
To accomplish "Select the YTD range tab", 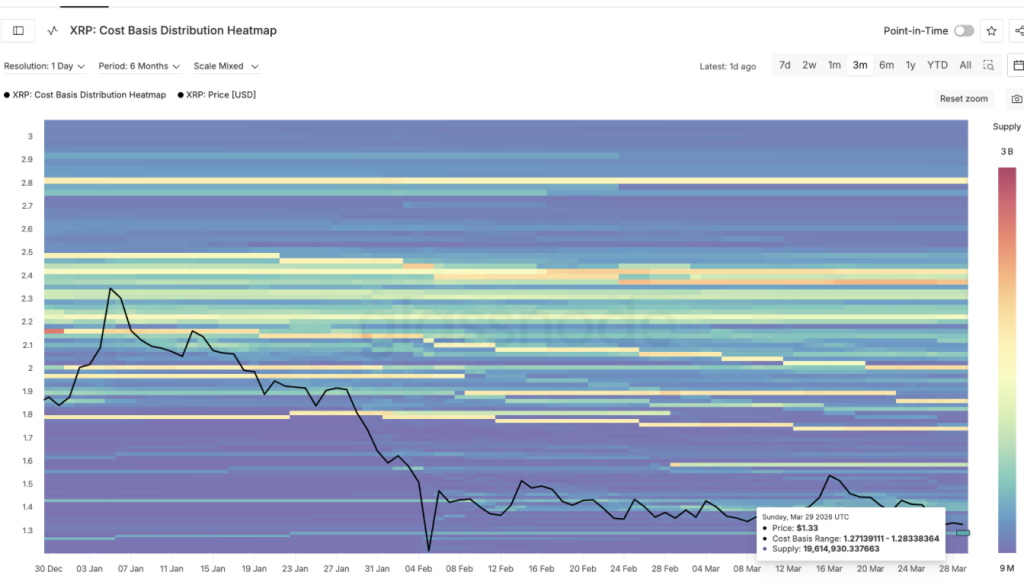I will pyautogui.click(x=936, y=64).
